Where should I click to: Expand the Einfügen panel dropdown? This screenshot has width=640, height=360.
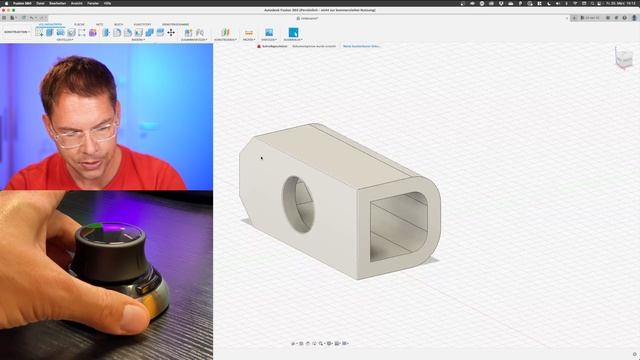pyautogui.click(x=269, y=40)
